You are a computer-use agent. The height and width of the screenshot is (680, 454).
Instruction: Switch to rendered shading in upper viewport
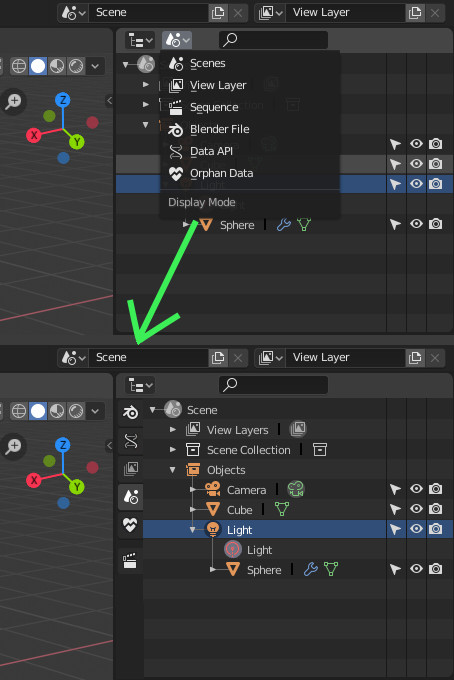click(x=76, y=66)
